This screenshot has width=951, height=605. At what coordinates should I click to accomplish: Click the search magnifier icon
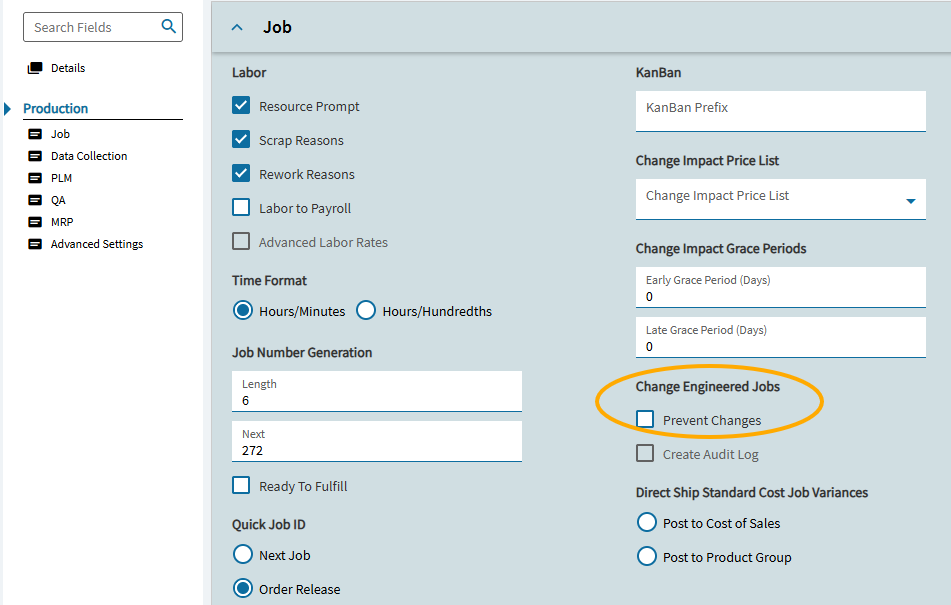tap(169, 27)
